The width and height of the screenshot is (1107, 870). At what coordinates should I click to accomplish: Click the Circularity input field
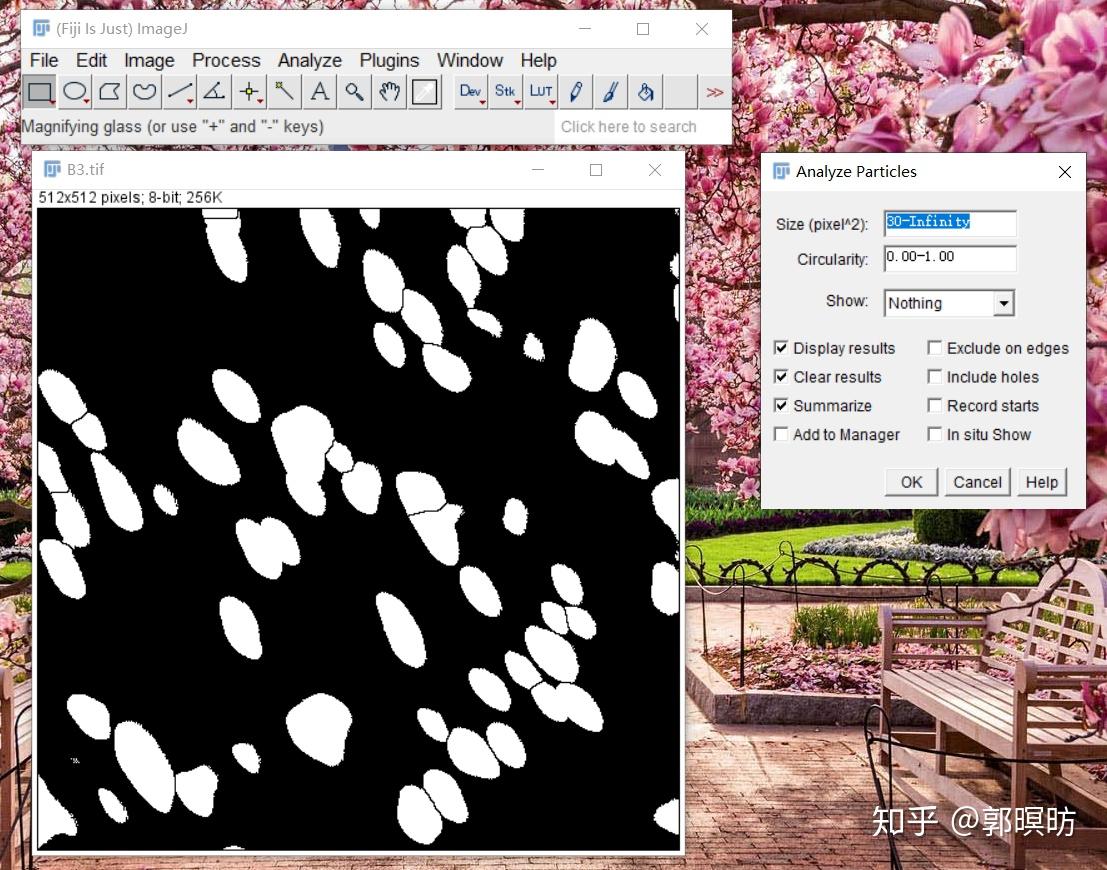(x=948, y=258)
